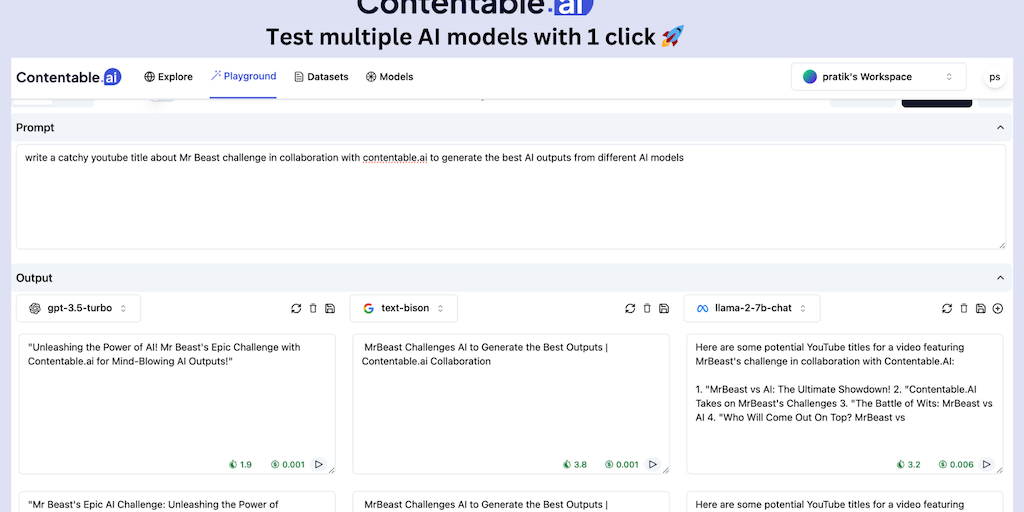Open the text-bison model selector

(x=404, y=308)
